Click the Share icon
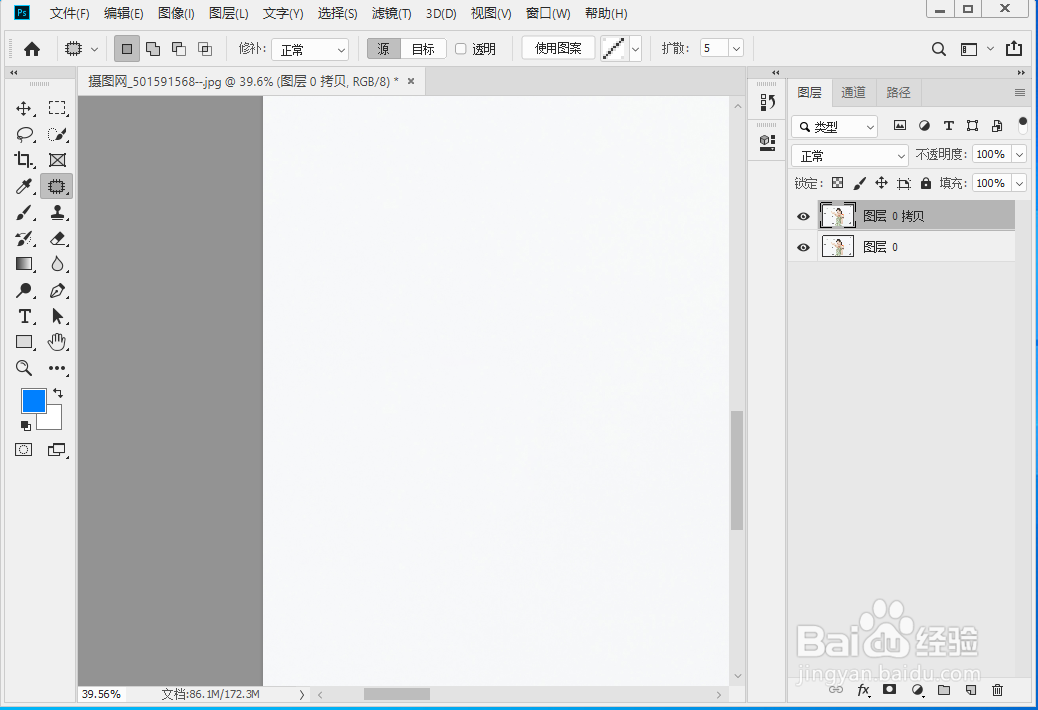Image resolution: width=1038 pixels, height=710 pixels. [x=1014, y=48]
